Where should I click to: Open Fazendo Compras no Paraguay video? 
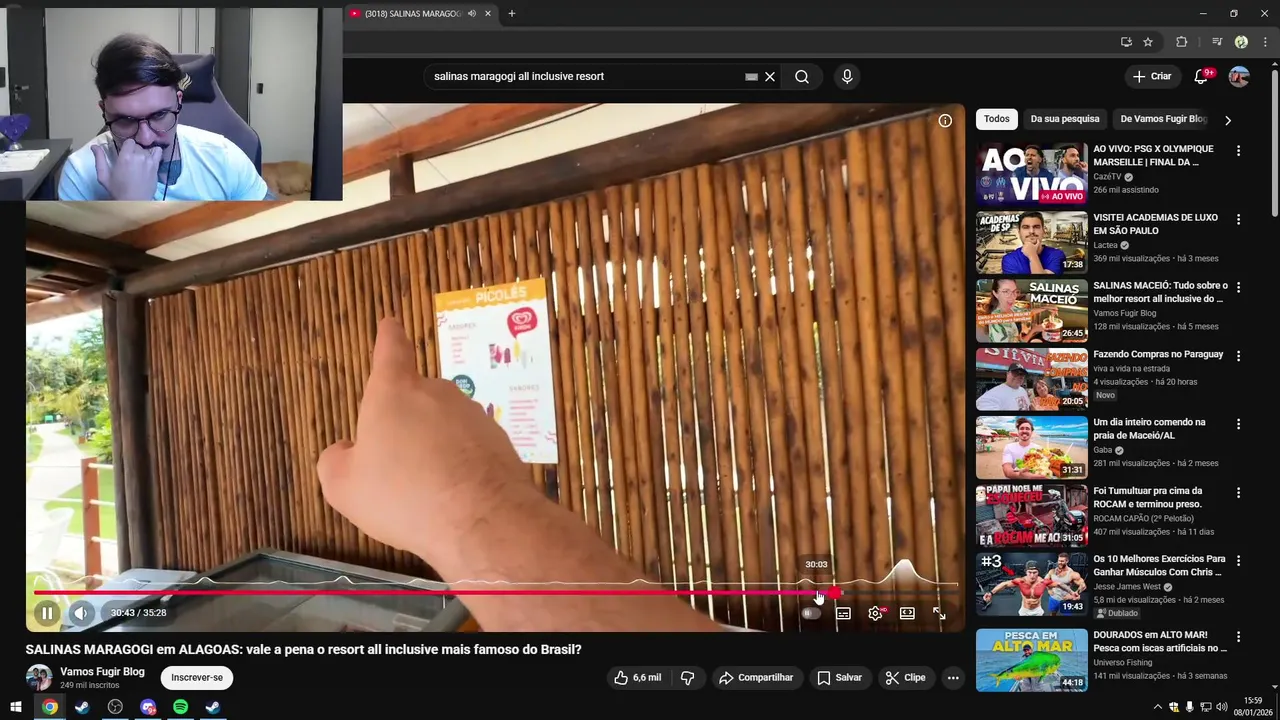(1158, 354)
